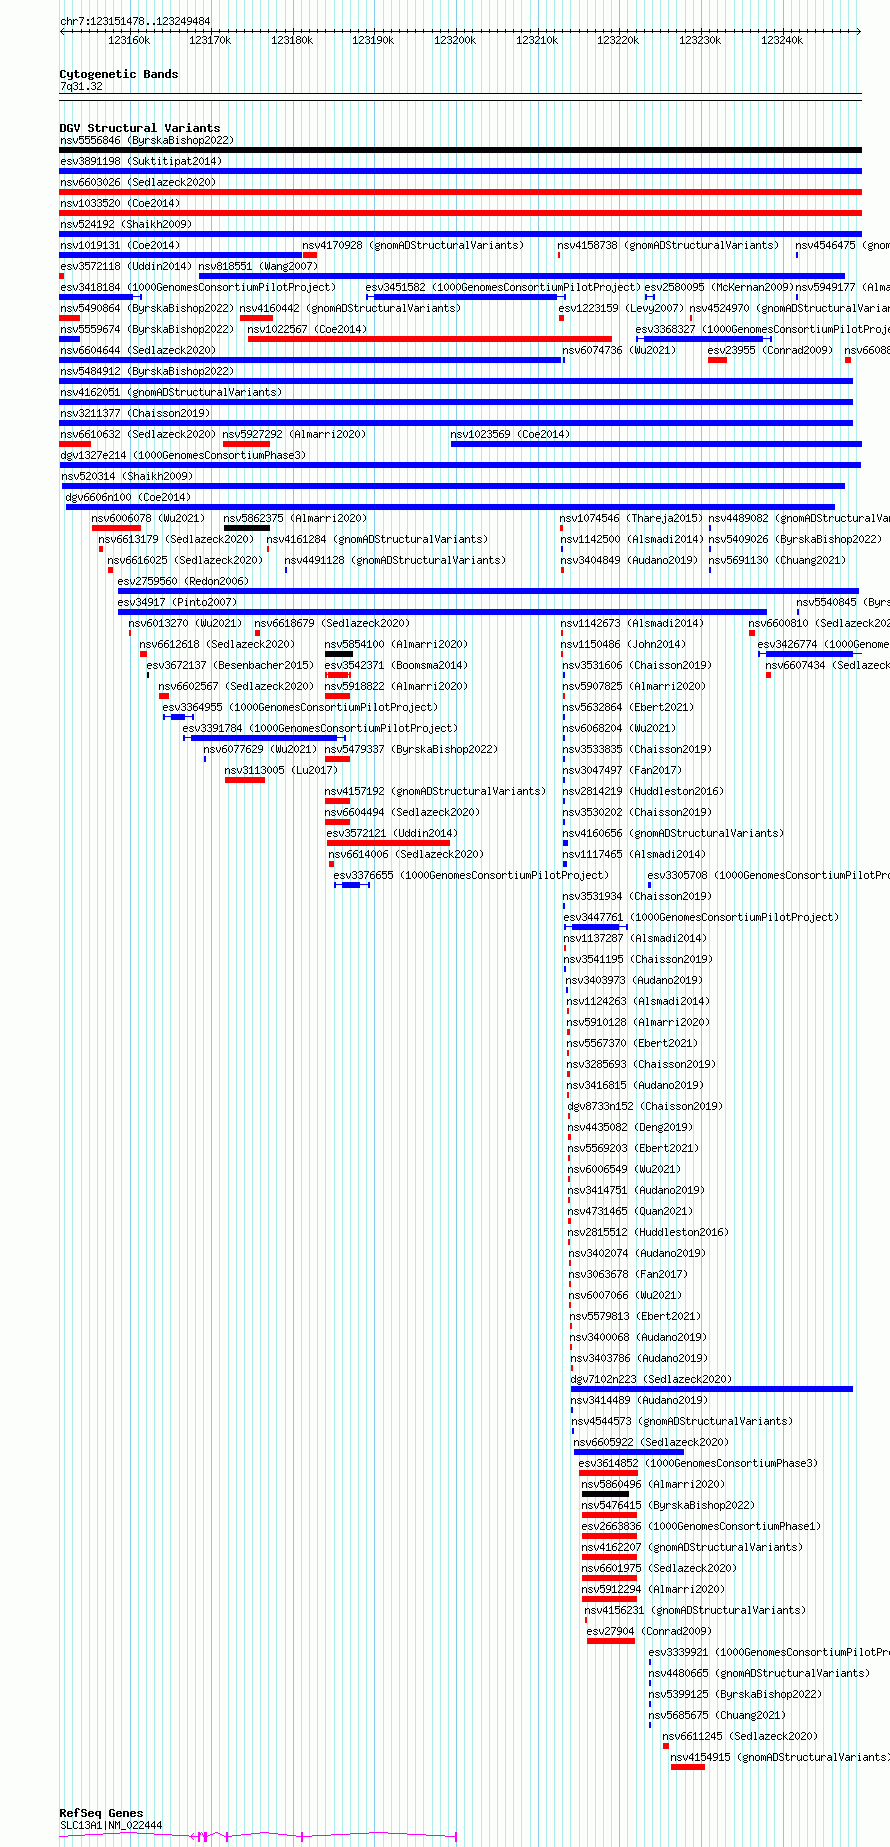Open nsv1150486 (John2014) label

(623, 644)
